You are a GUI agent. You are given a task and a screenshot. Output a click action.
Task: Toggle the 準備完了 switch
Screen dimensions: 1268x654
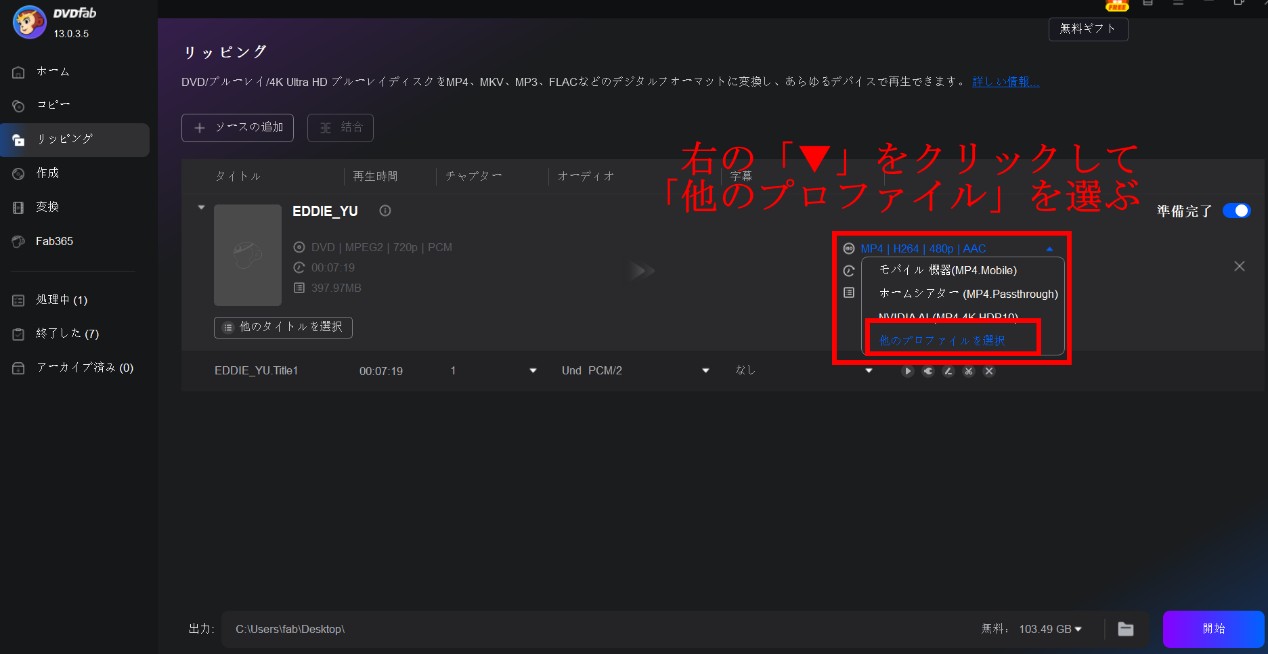click(1236, 211)
